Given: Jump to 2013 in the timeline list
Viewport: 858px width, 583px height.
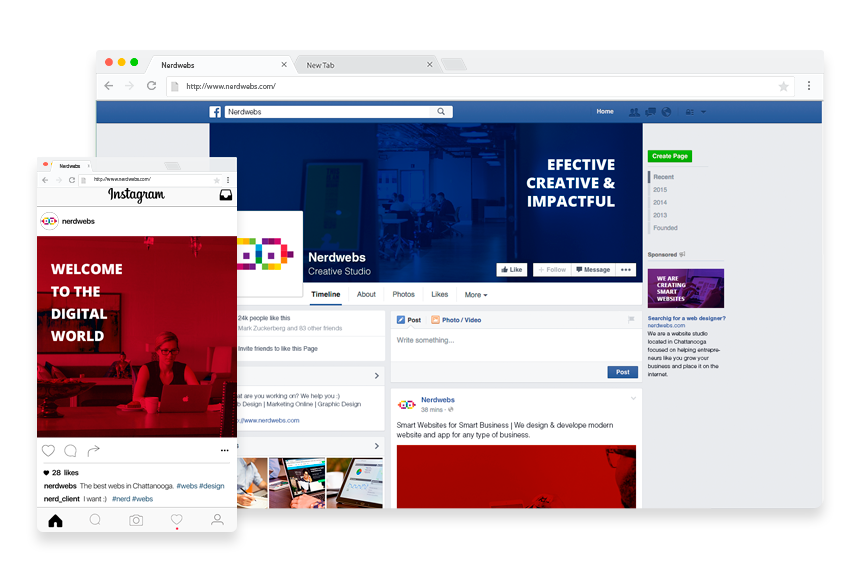Looking at the screenshot, I should [x=660, y=216].
